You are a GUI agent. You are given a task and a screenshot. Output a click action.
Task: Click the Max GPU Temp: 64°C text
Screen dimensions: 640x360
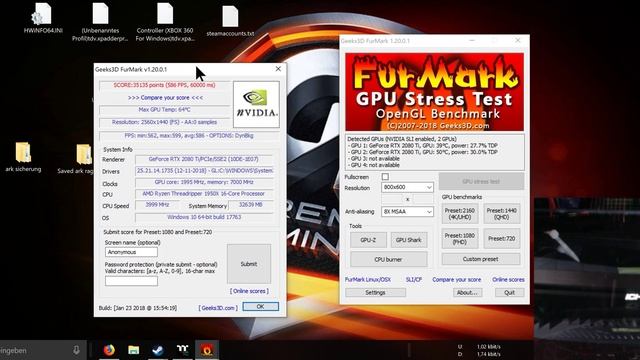[x=164, y=109]
